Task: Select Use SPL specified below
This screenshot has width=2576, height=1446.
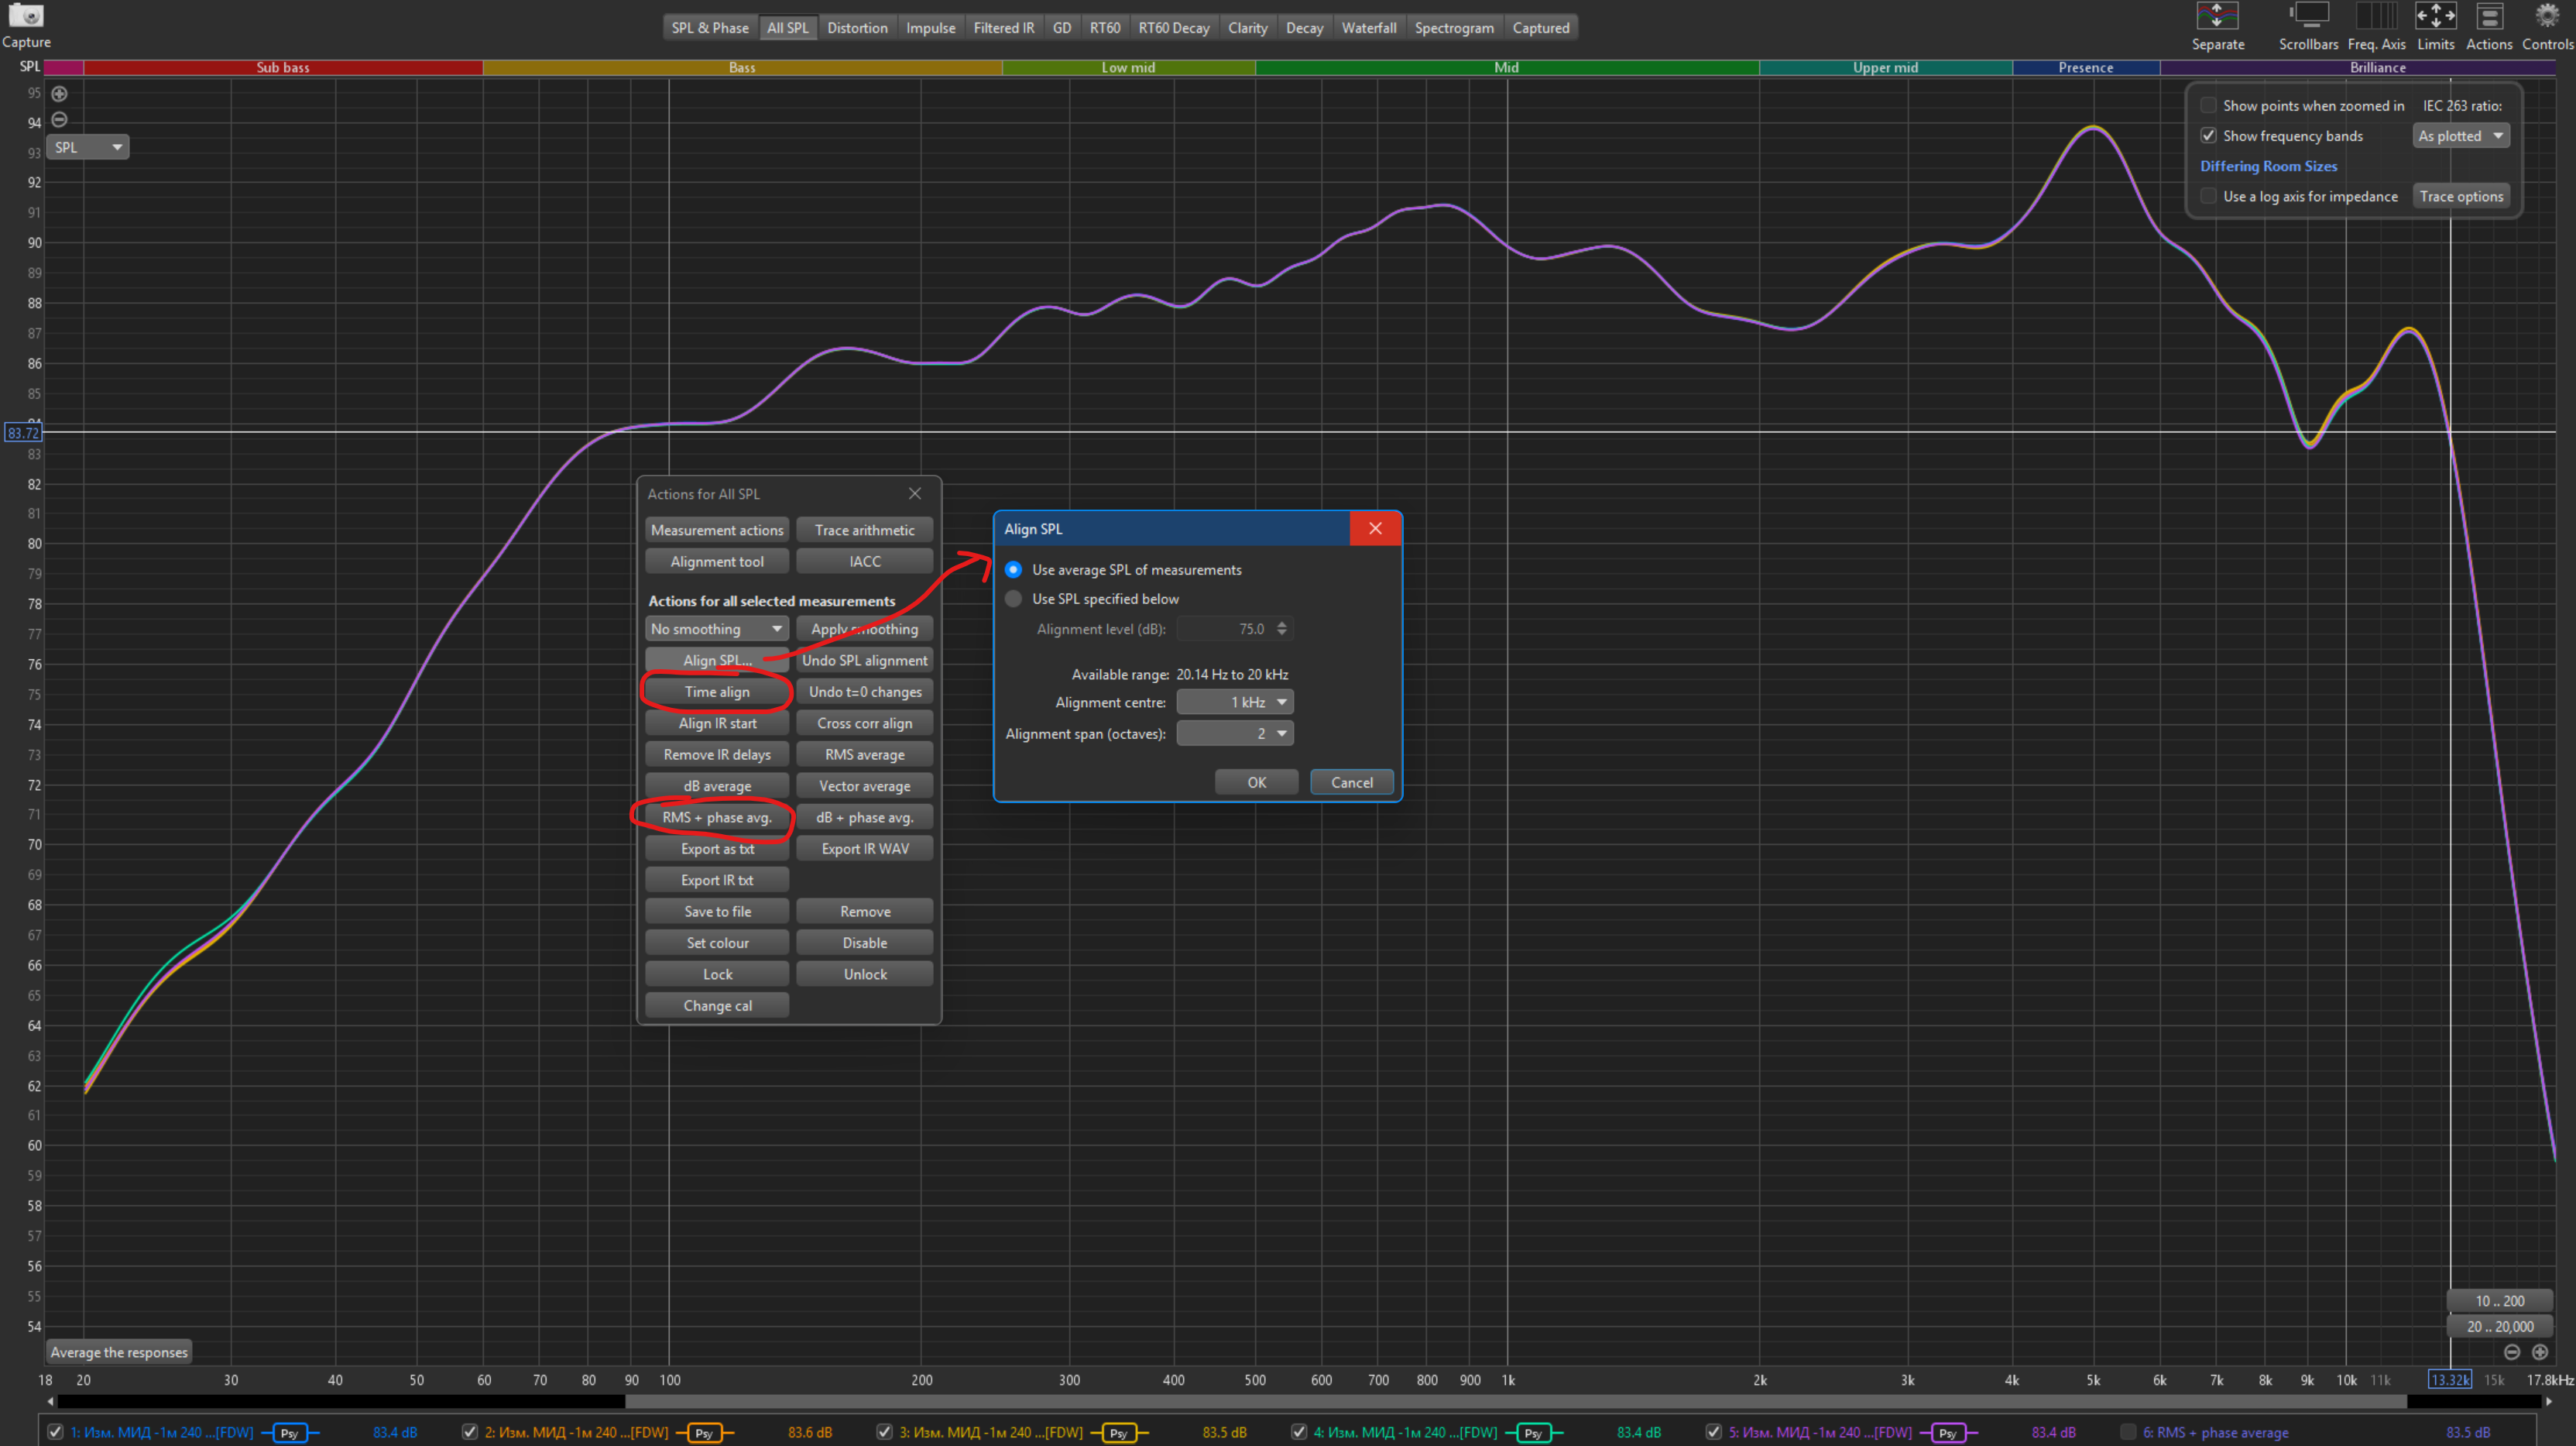Action: pos(1014,599)
